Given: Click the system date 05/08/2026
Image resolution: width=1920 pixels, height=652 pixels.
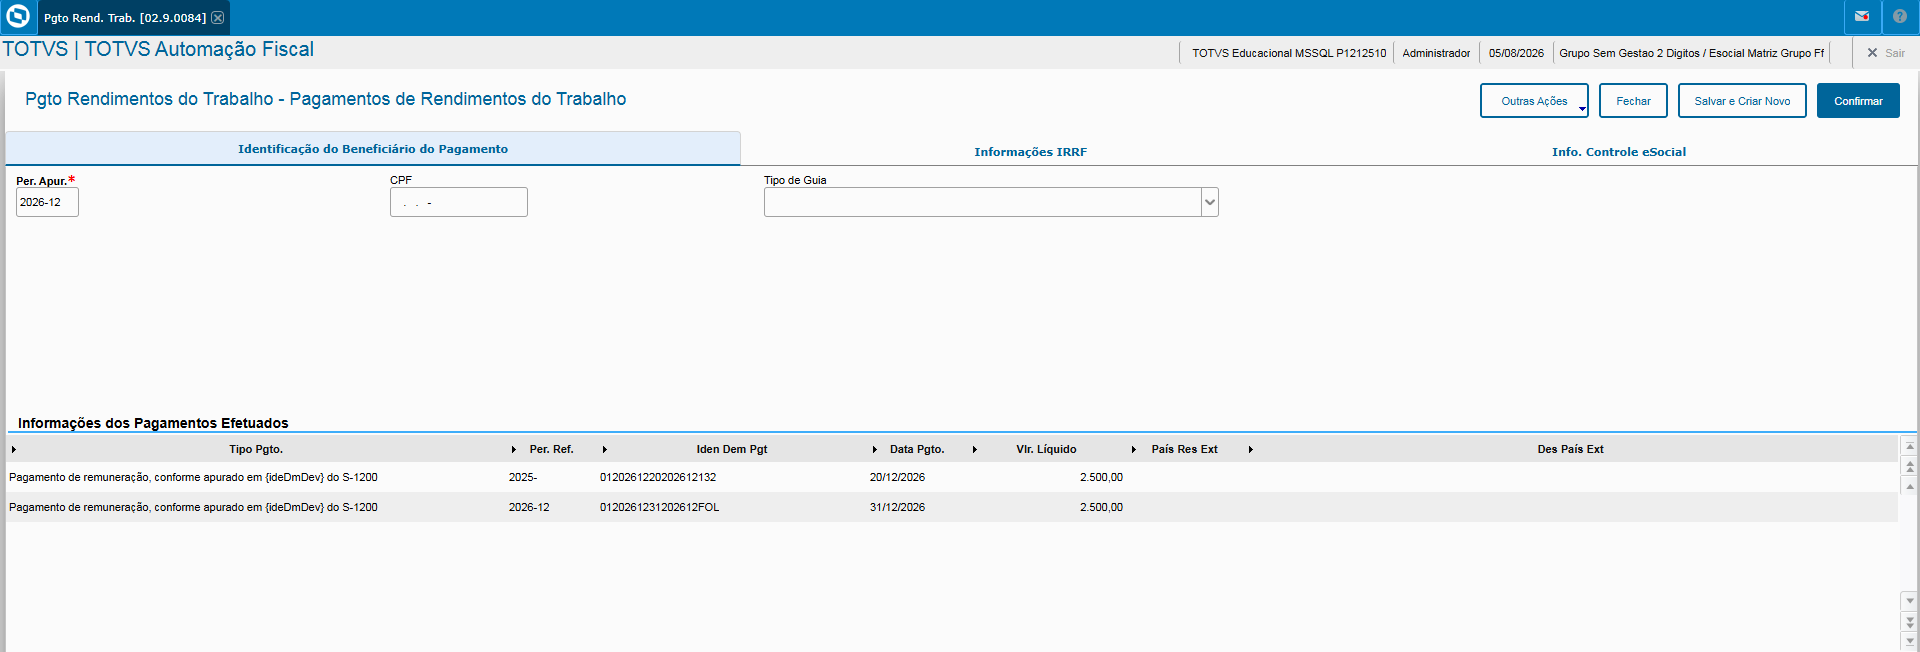Looking at the screenshot, I should pos(1516,53).
